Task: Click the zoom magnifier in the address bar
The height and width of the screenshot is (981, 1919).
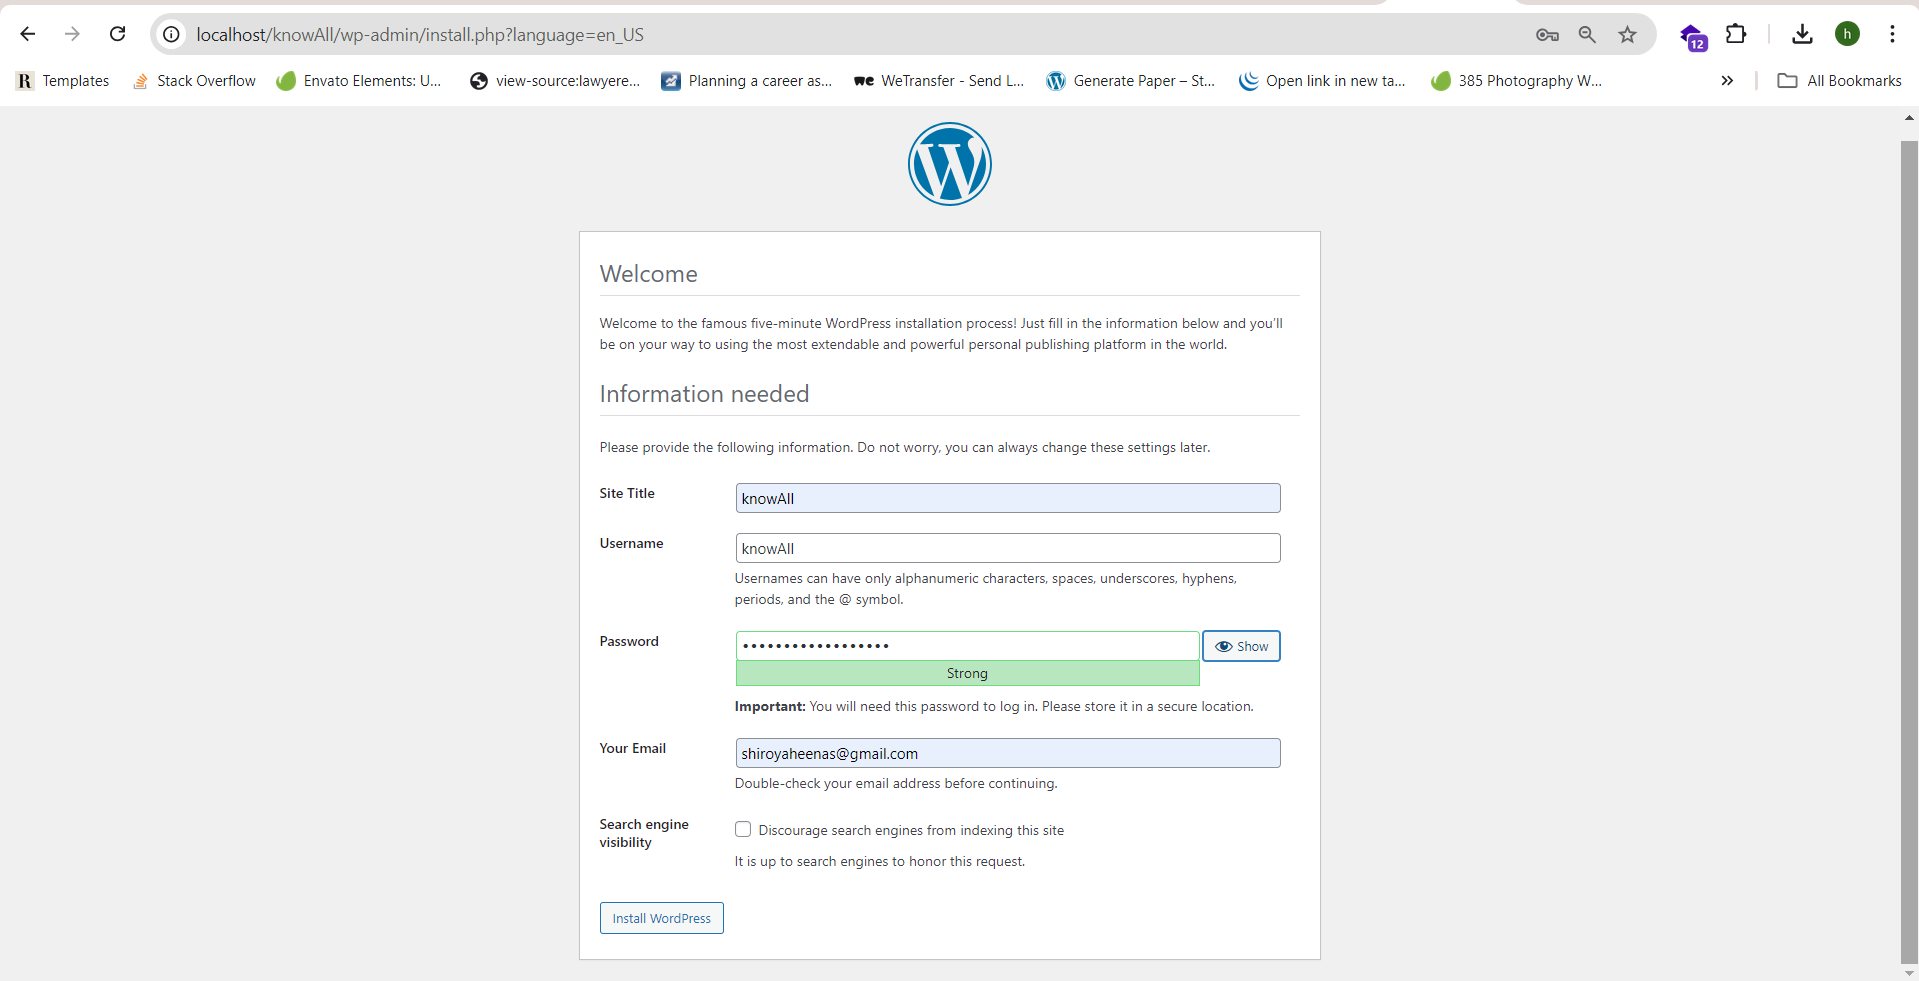Action: (x=1586, y=34)
